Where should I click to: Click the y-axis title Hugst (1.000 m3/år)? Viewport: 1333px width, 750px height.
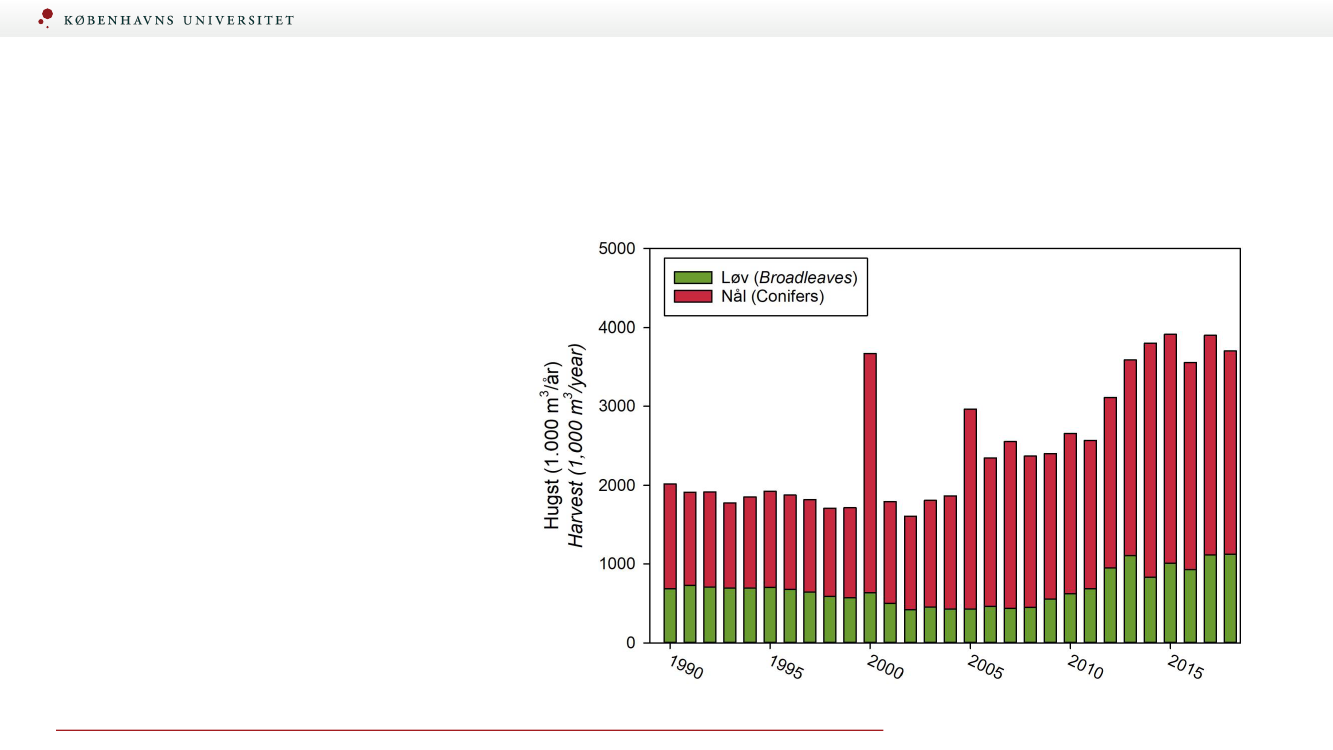click(x=552, y=445)
